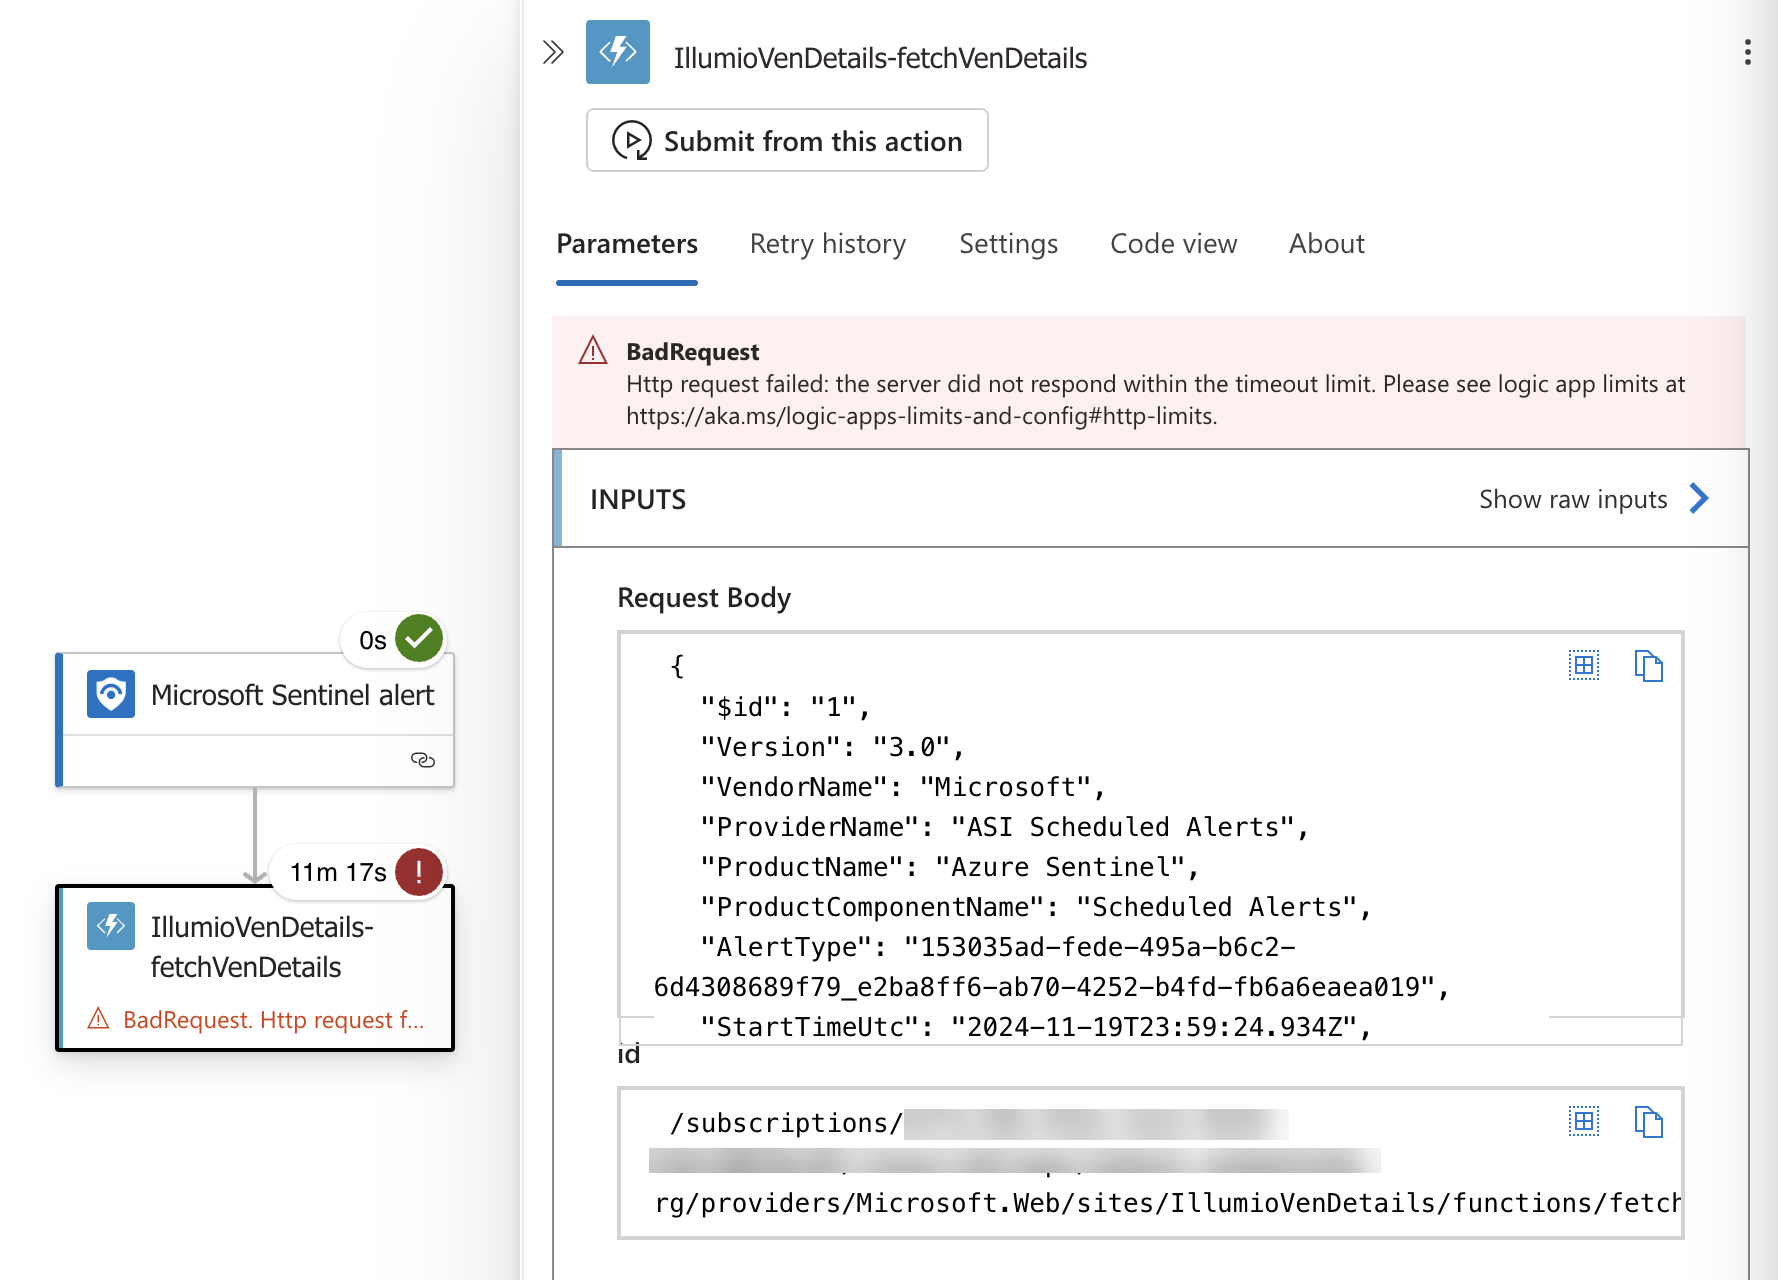The width and height of the screenshot is (1778, 1280).
Task: Open the Retry history tab
Action: [828, 244]
